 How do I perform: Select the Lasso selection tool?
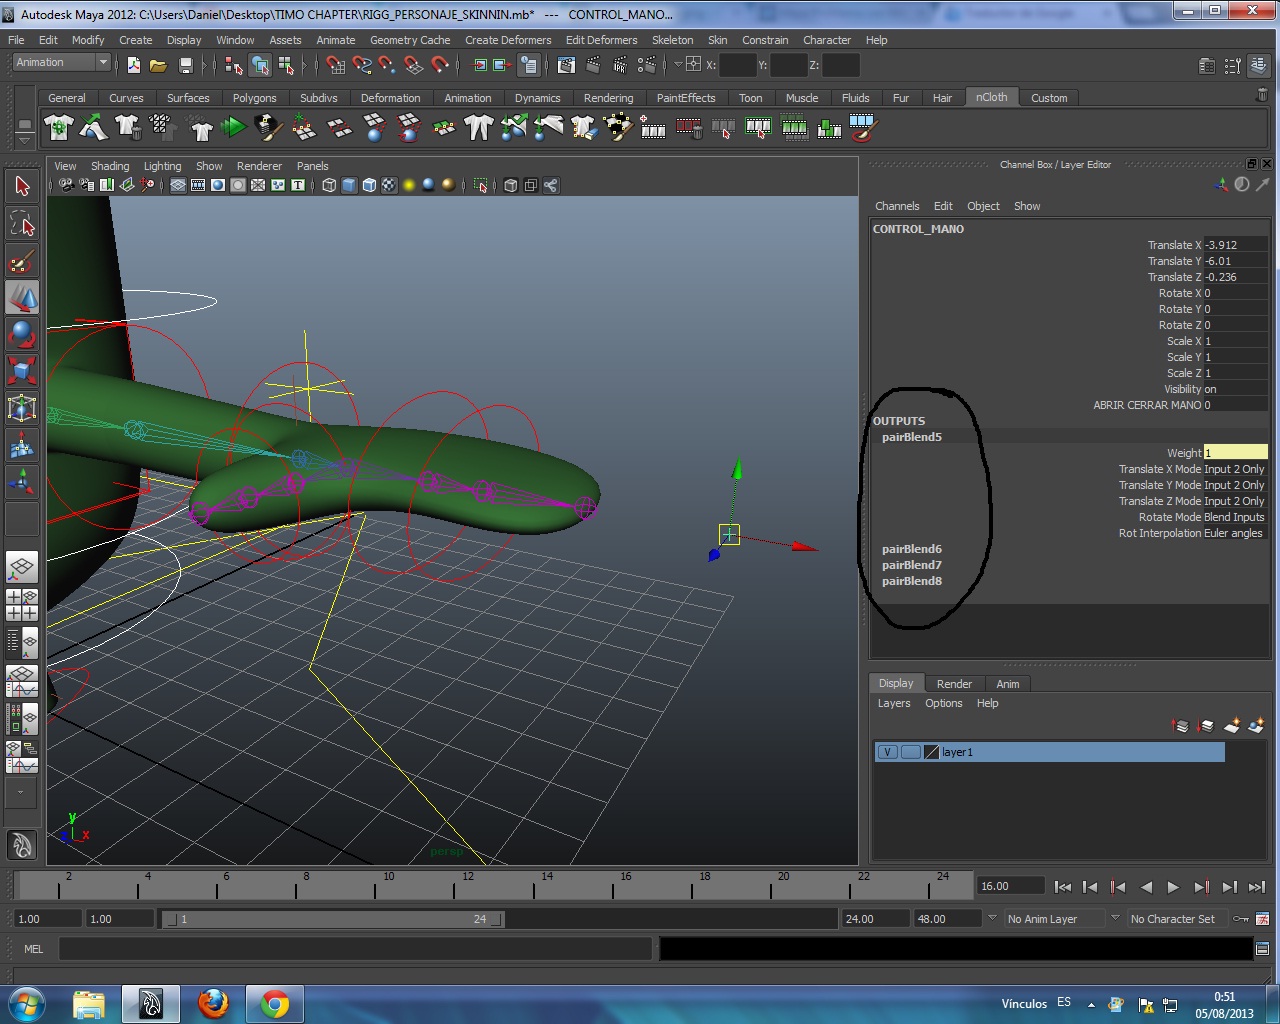(x=22, y=224)
